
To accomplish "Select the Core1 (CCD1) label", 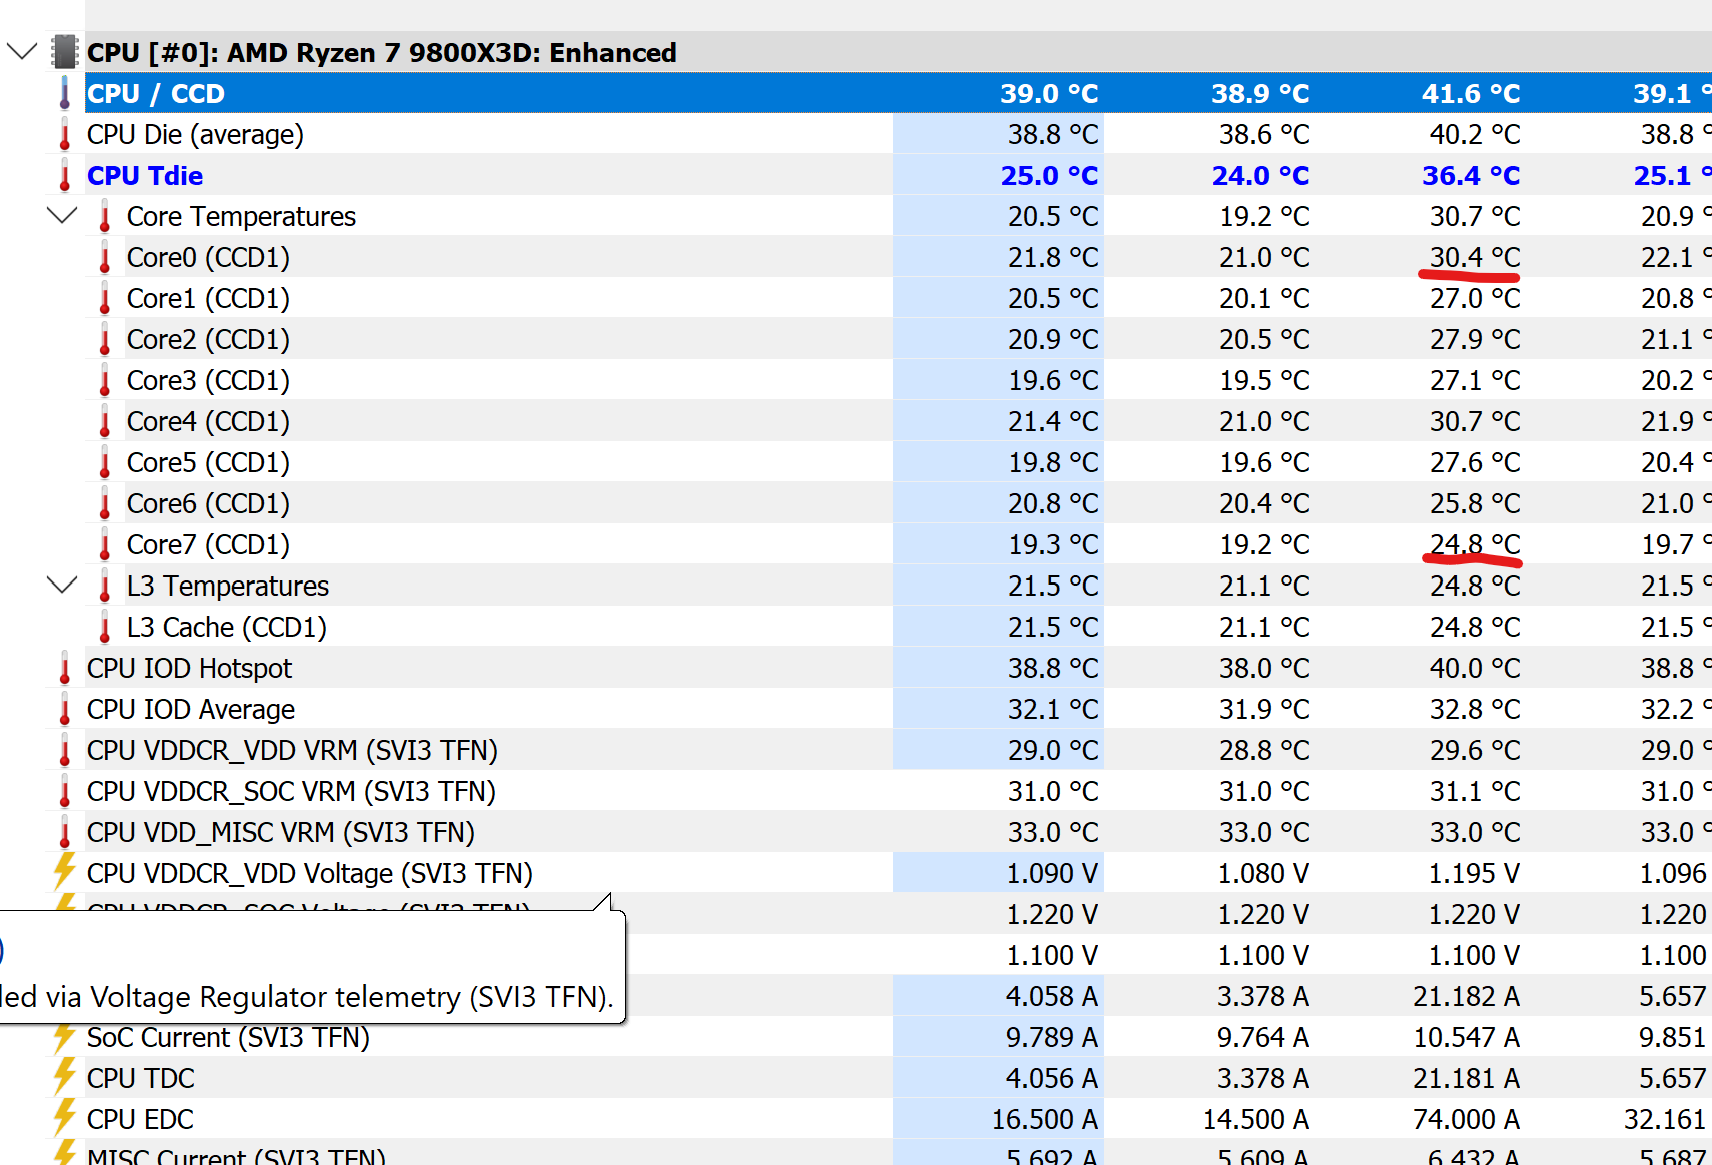I will click(x=208, y=298).
